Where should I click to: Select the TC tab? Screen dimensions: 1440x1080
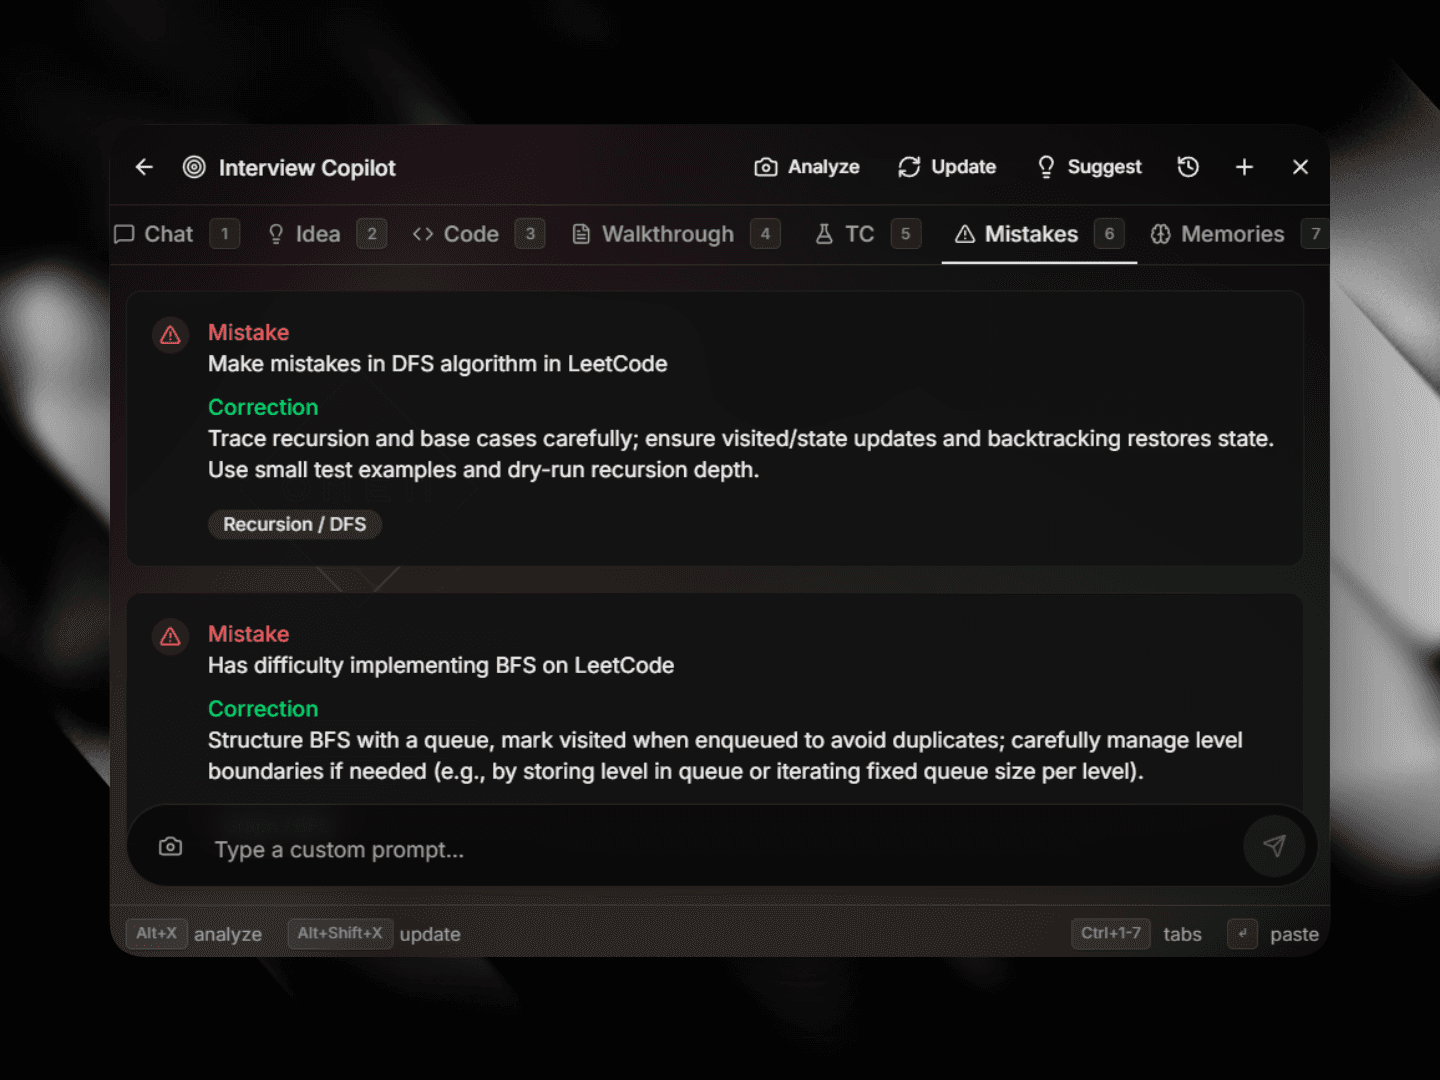pyautogui.click(x=846, y=234)
